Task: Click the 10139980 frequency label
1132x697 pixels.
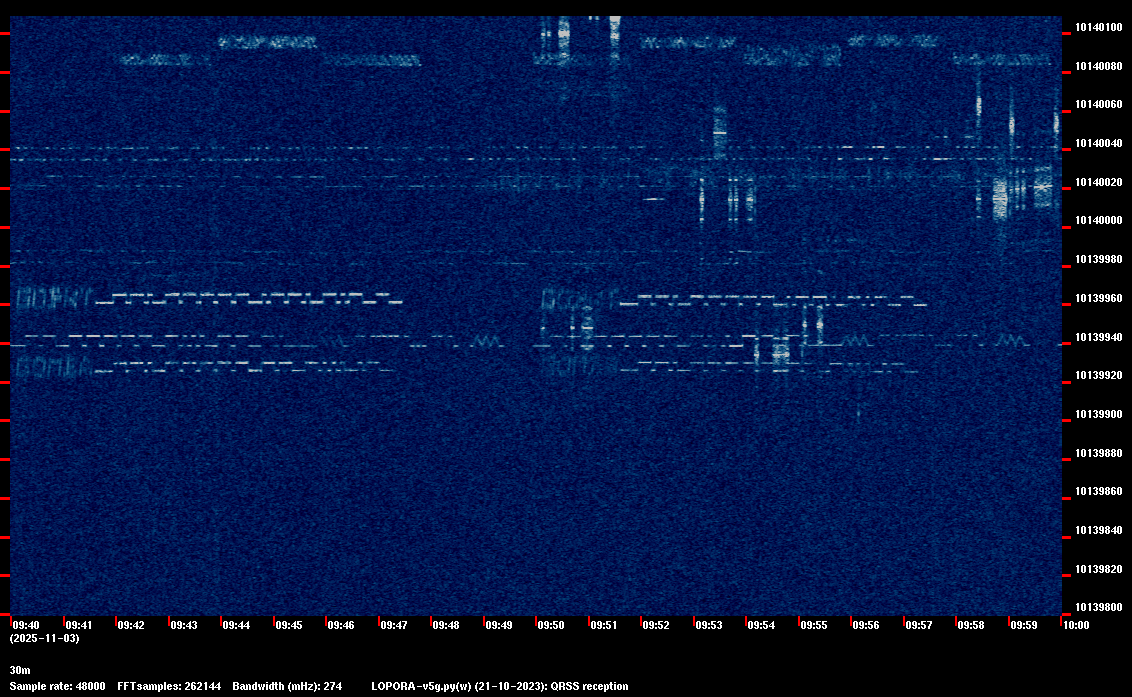Action: (x=1099, y=259)
